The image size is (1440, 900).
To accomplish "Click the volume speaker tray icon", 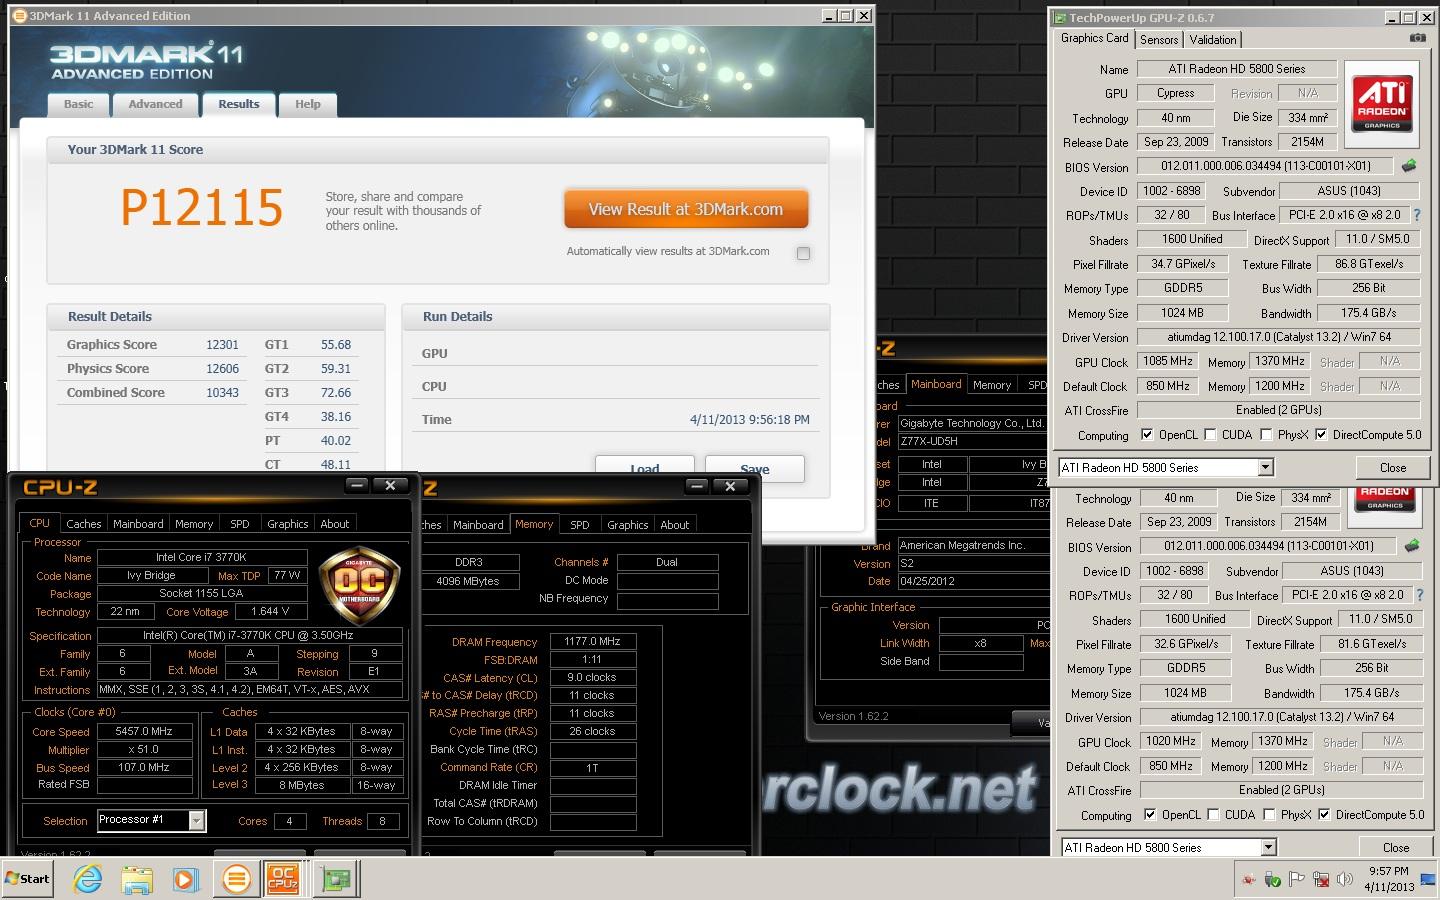I will [1345, 880].
